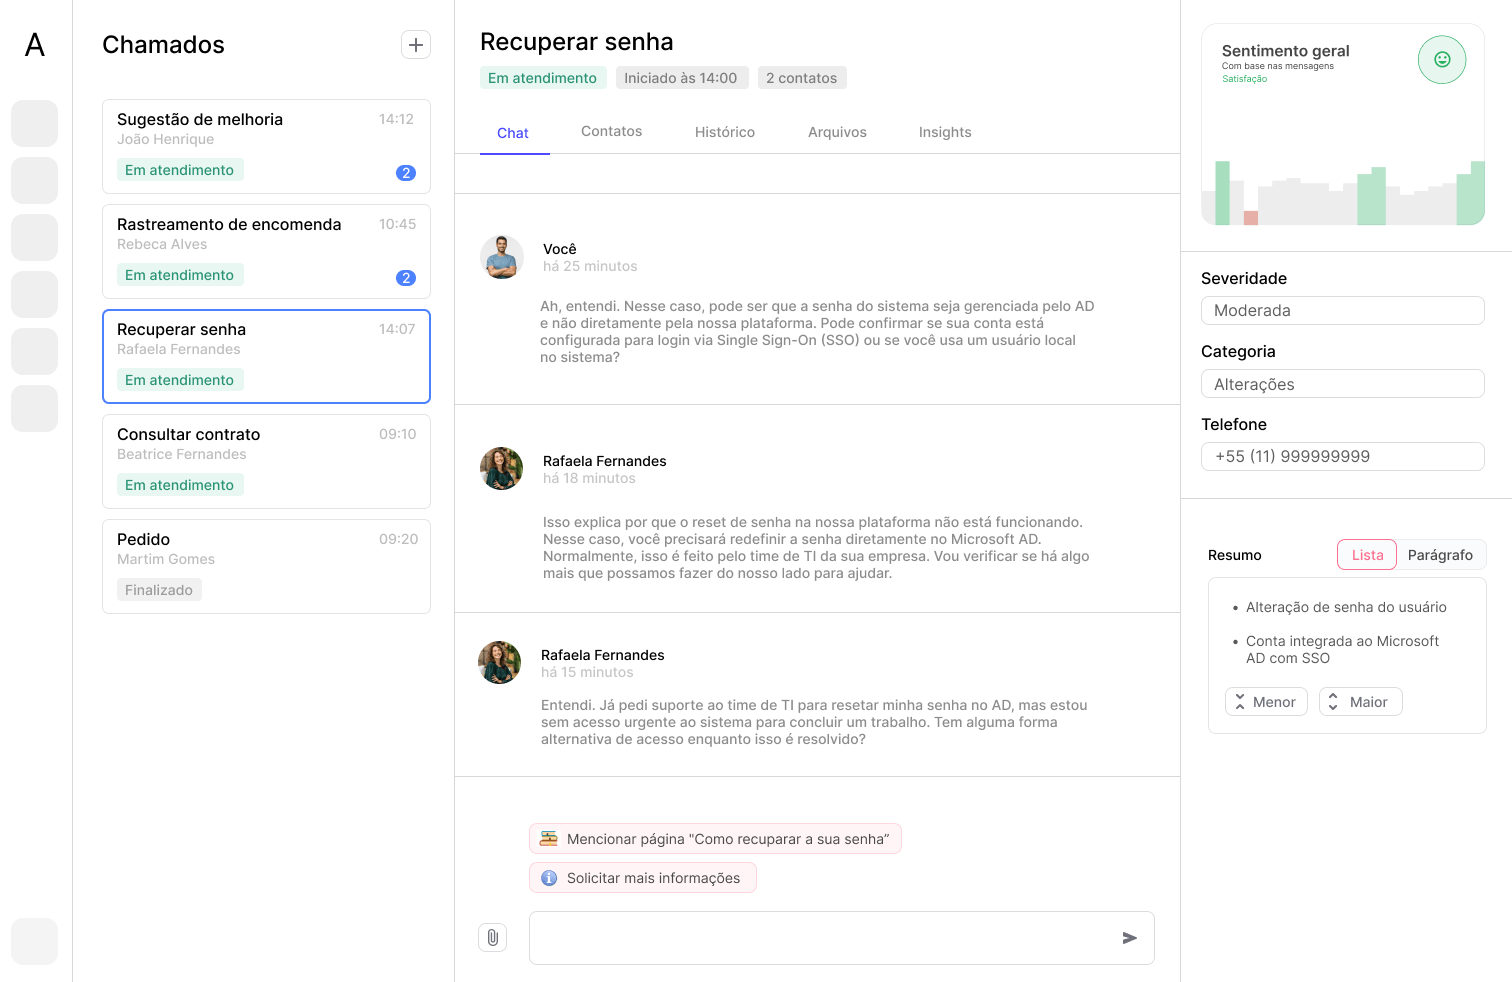Create a new chamado with the plus icon
Image resolution: width=1512 pixels, height=982 pixels.
(415, 44)
